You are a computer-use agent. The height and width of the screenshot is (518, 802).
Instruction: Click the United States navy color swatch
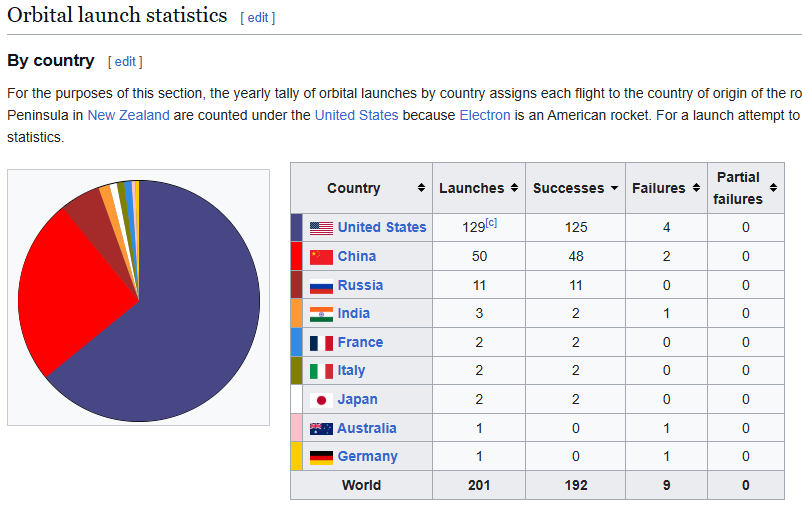click(x=297, y=228)
